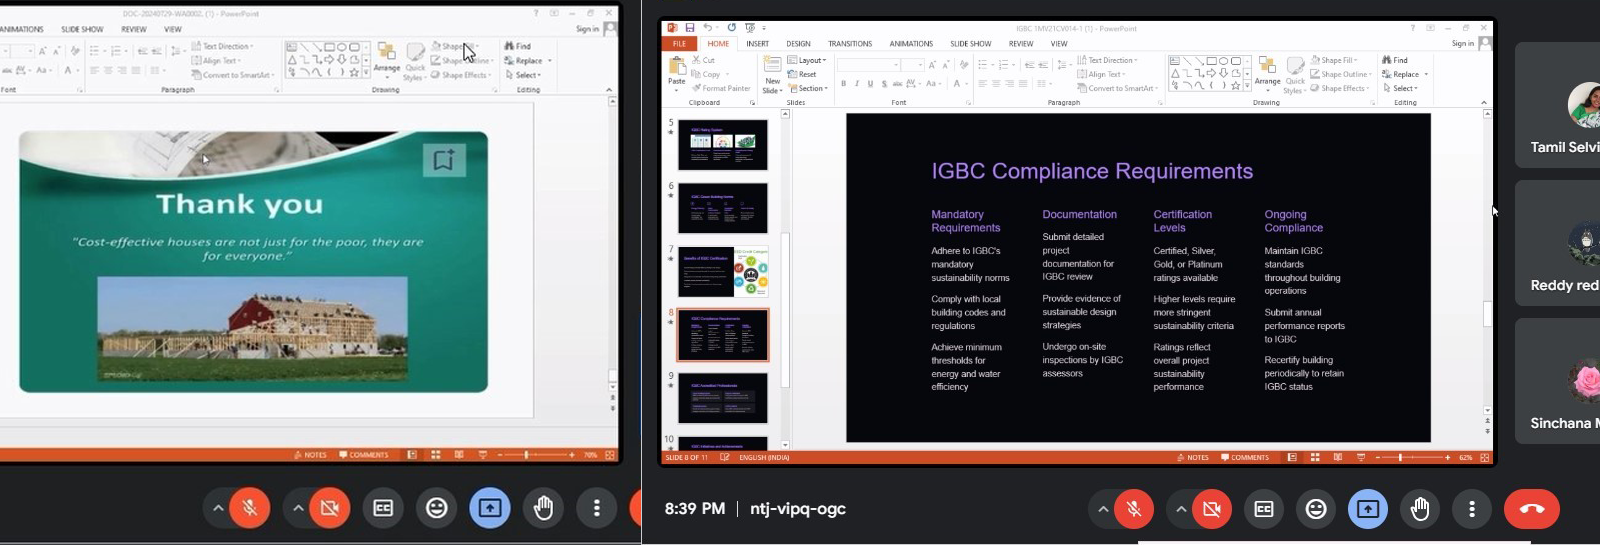Click zoom in plus in right PowerPoint
Viewport: 1600px width, 545px height.
(1448, 457)
